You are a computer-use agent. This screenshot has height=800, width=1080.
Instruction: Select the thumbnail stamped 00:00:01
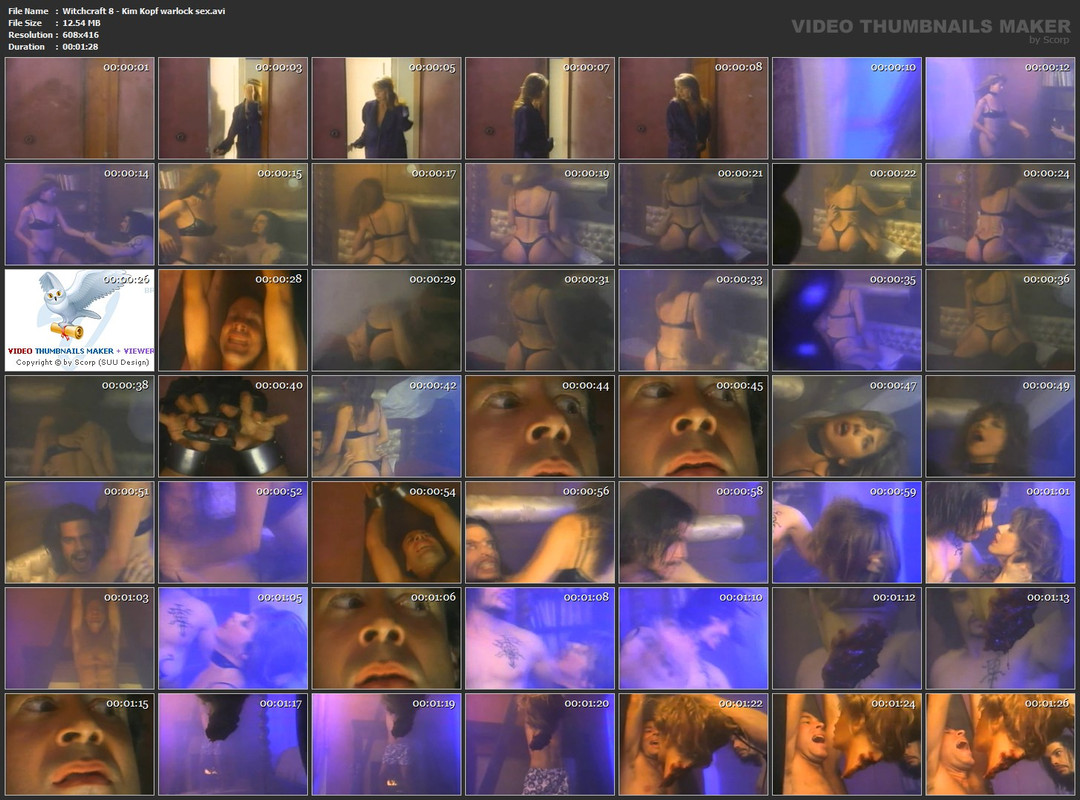tap(80, 108)
